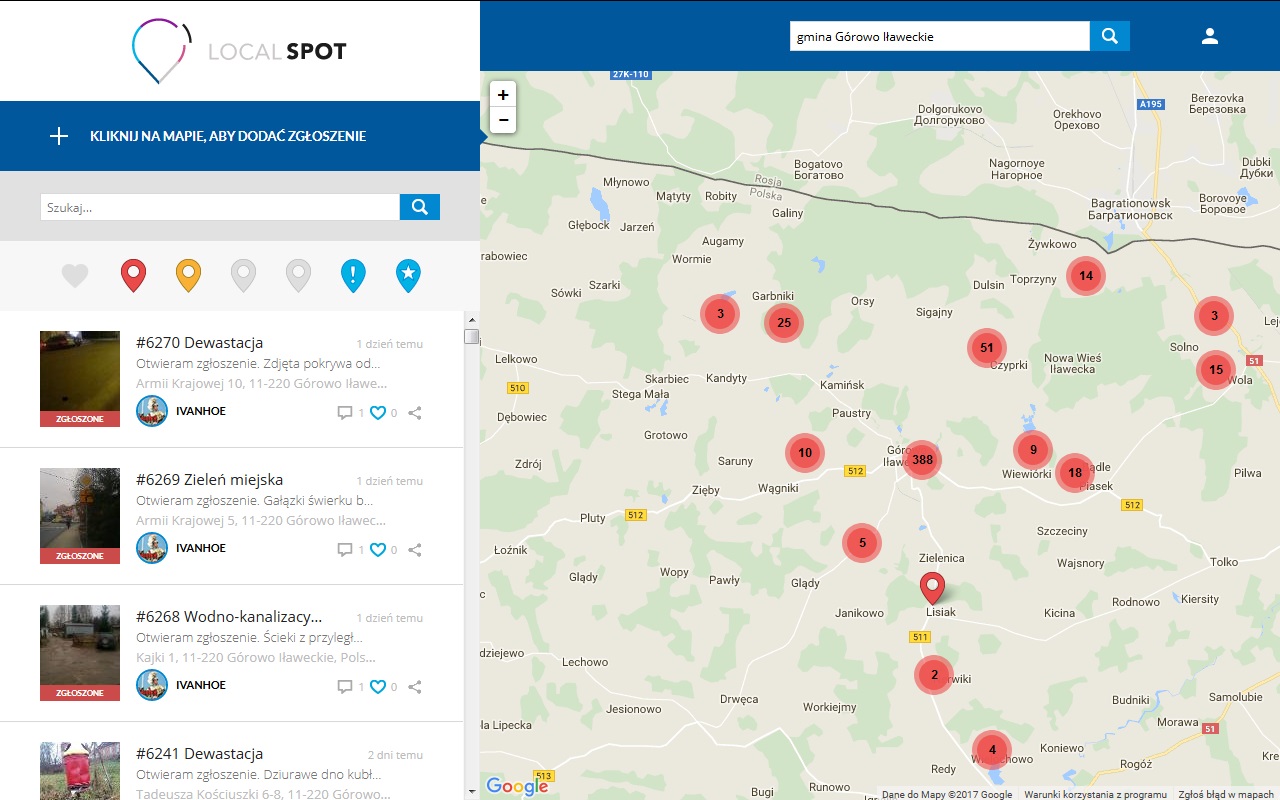This screenshot has height=800, width=1280.
Task: Click the Google logo on the map
Action: click(517, 787)
